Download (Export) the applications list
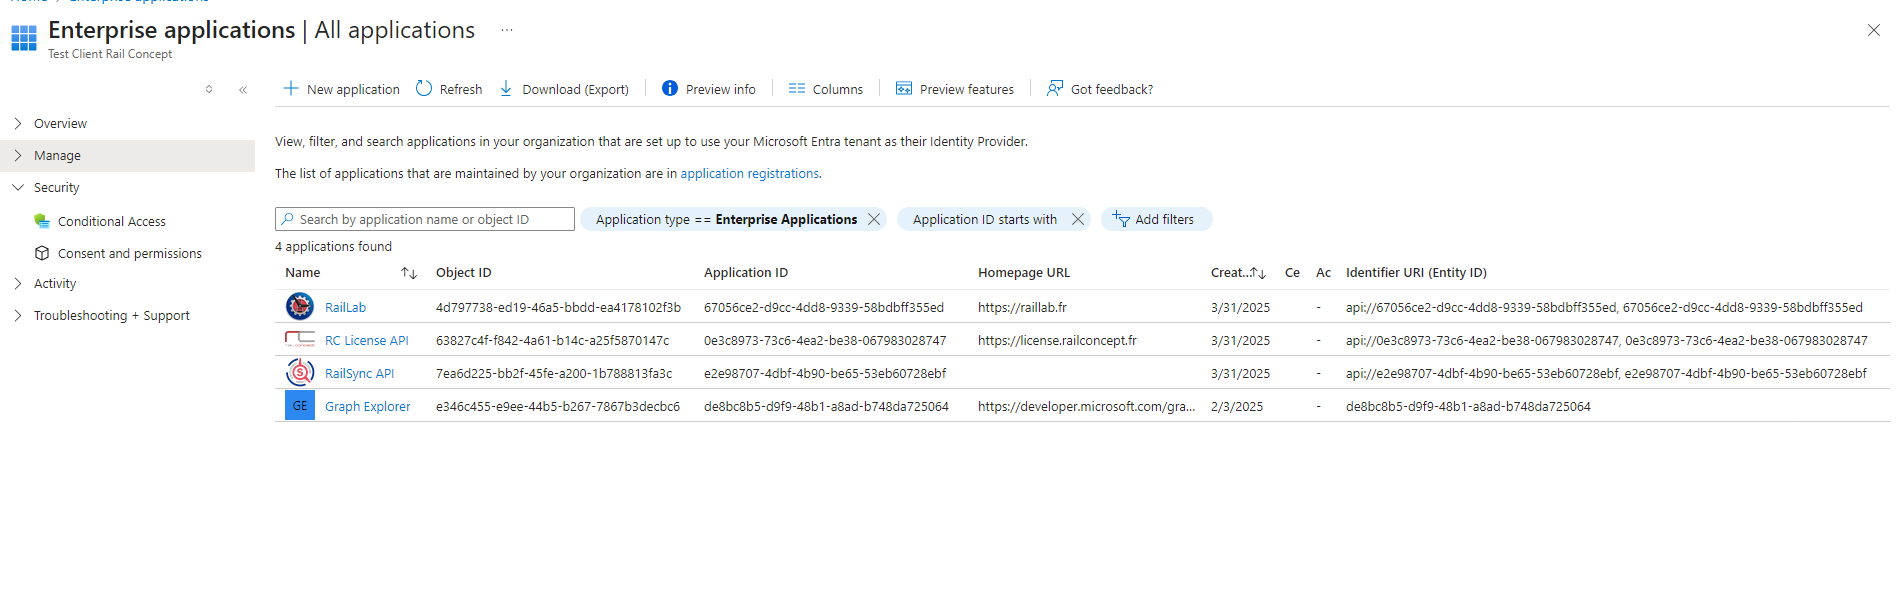1900x591 pixels. (x=564, y=89)
